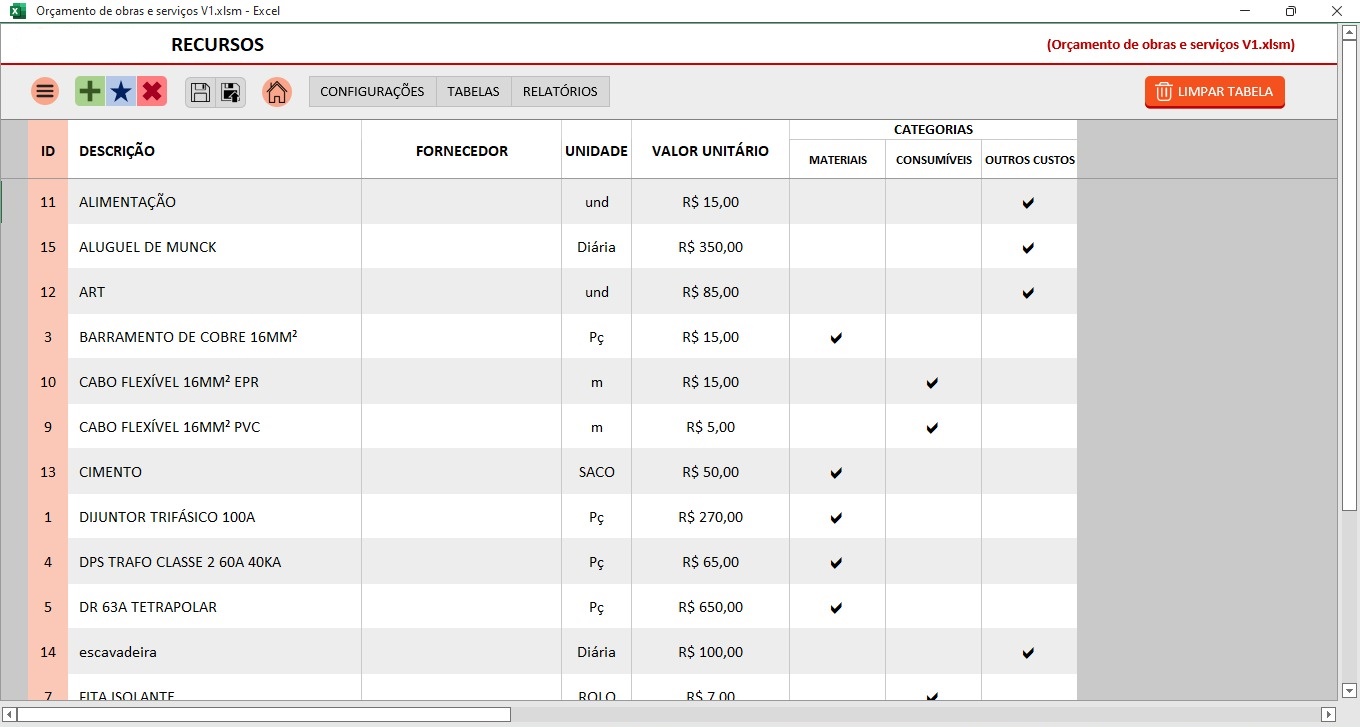The width and height of the screenshot is (1360, 727).
Task: Click the UNIDADE column header
Action: (x=596, y=151)
